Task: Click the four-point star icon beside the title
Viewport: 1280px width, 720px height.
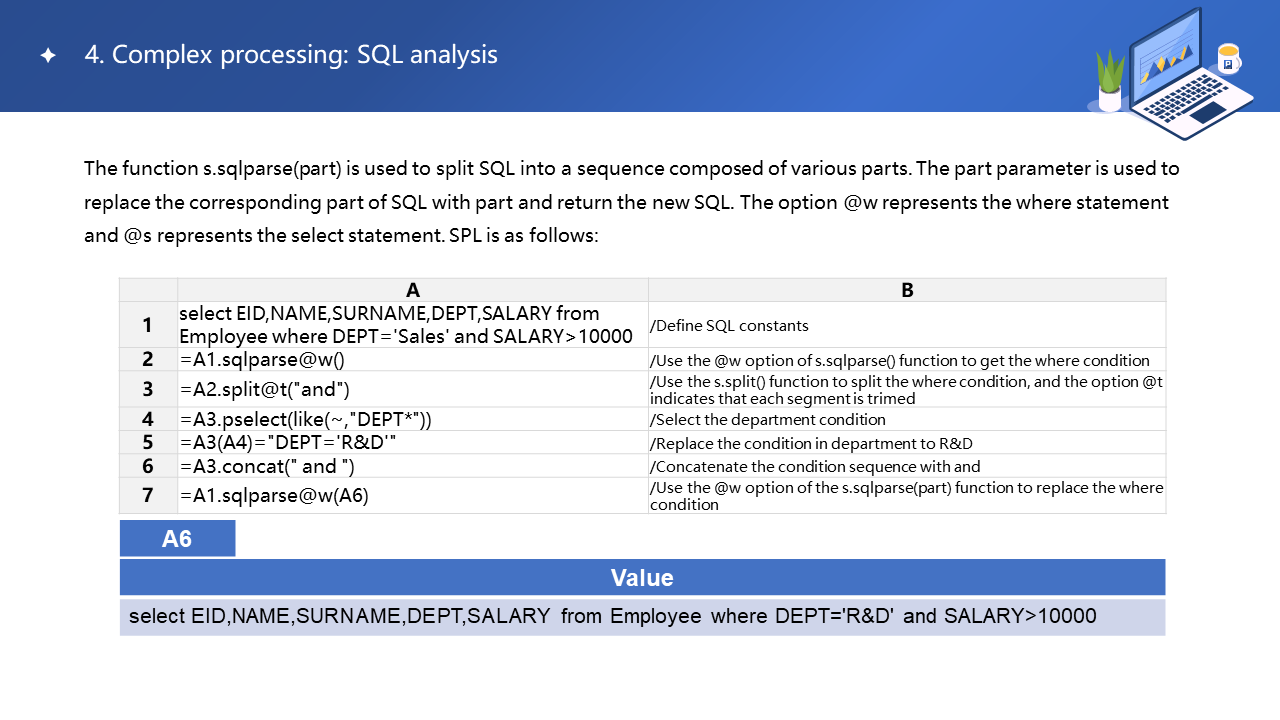Action: [x=47, y=56]
